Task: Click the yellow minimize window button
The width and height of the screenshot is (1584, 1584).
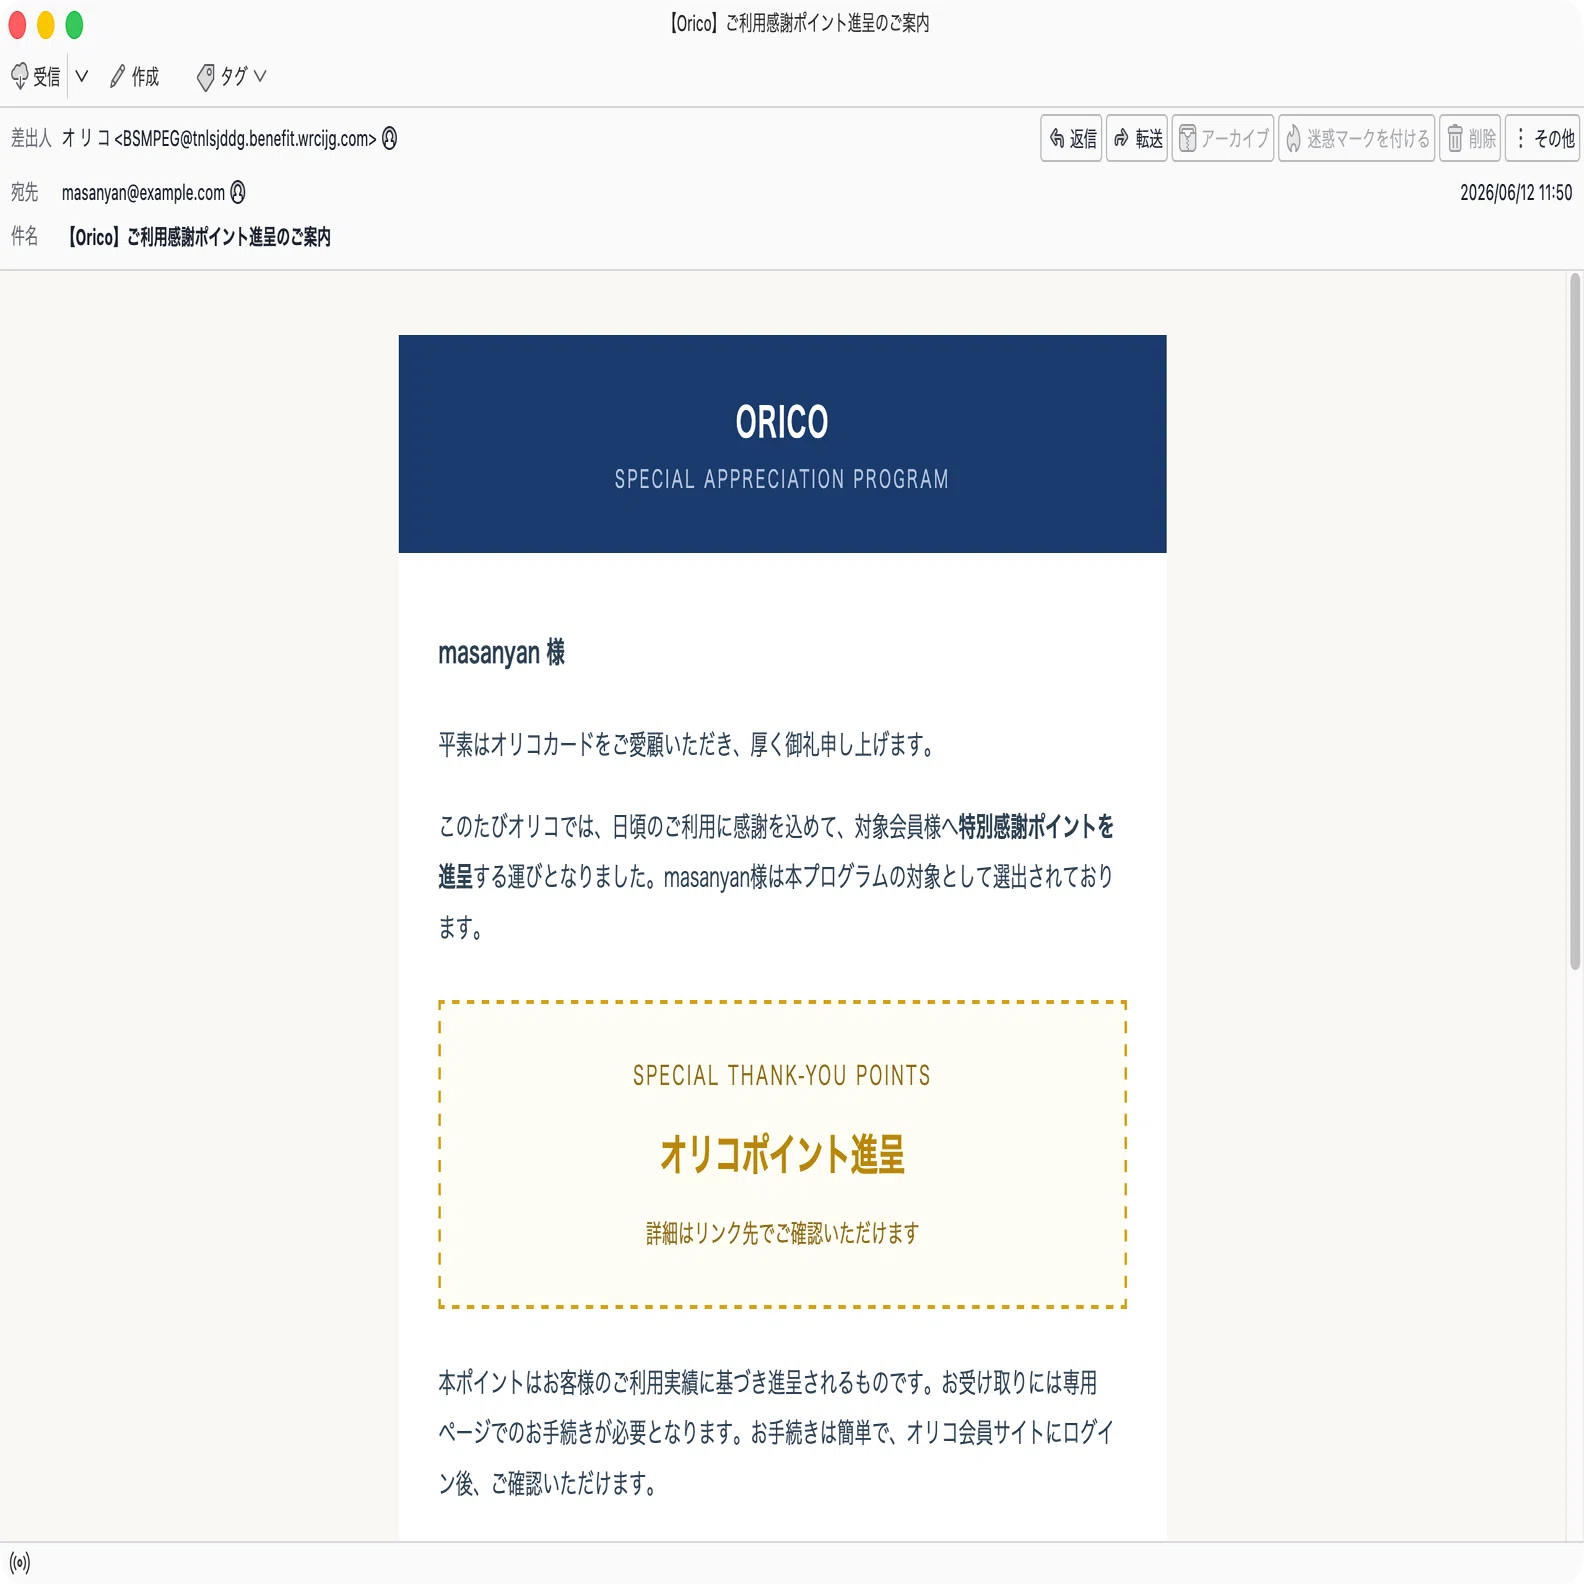Action: 46,25
